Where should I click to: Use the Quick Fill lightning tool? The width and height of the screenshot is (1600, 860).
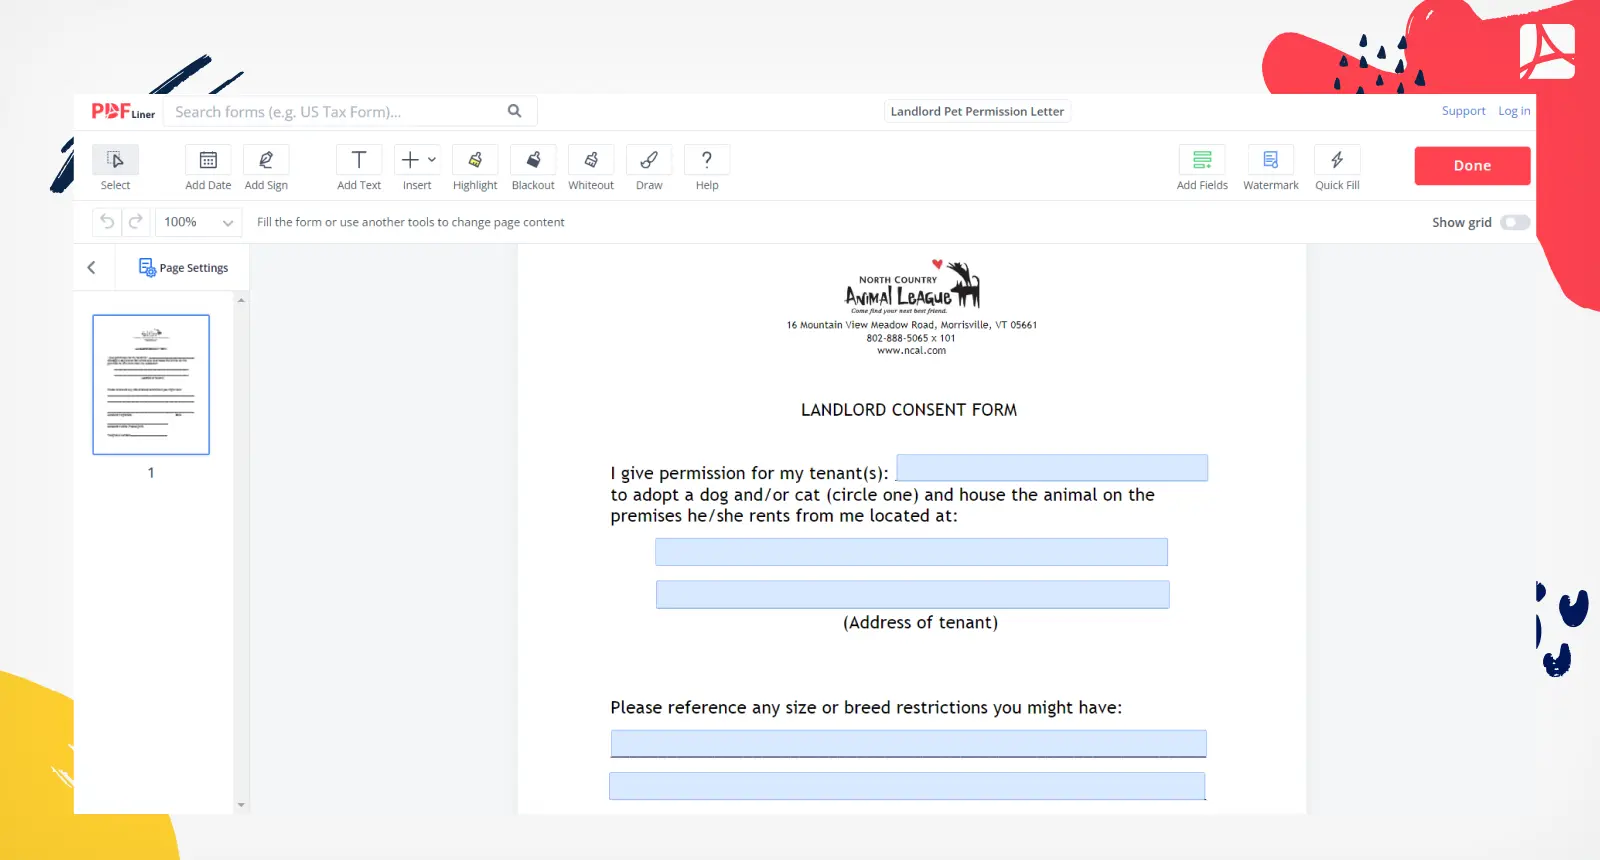tap(1337, 168)
